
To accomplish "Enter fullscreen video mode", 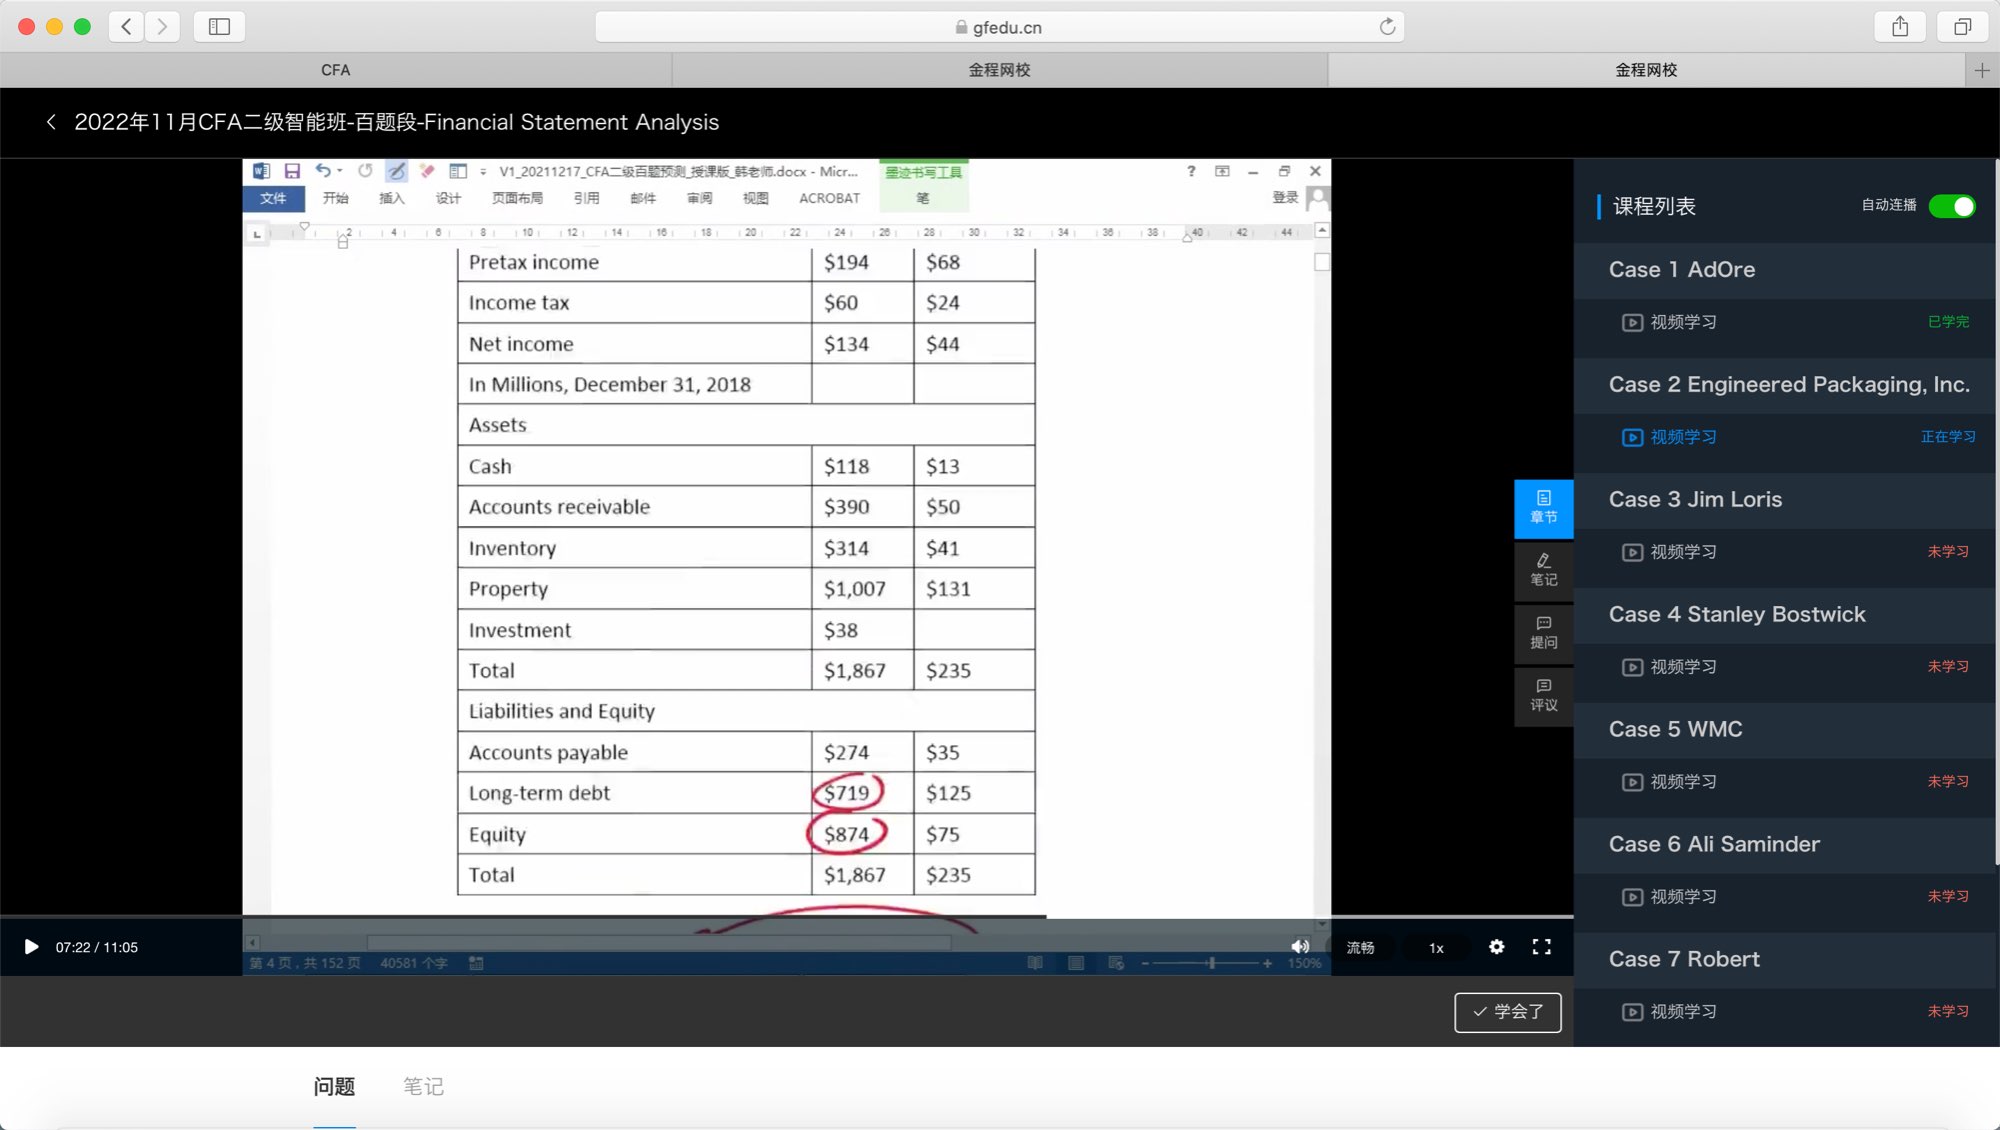I will [x=1541, y=946].
